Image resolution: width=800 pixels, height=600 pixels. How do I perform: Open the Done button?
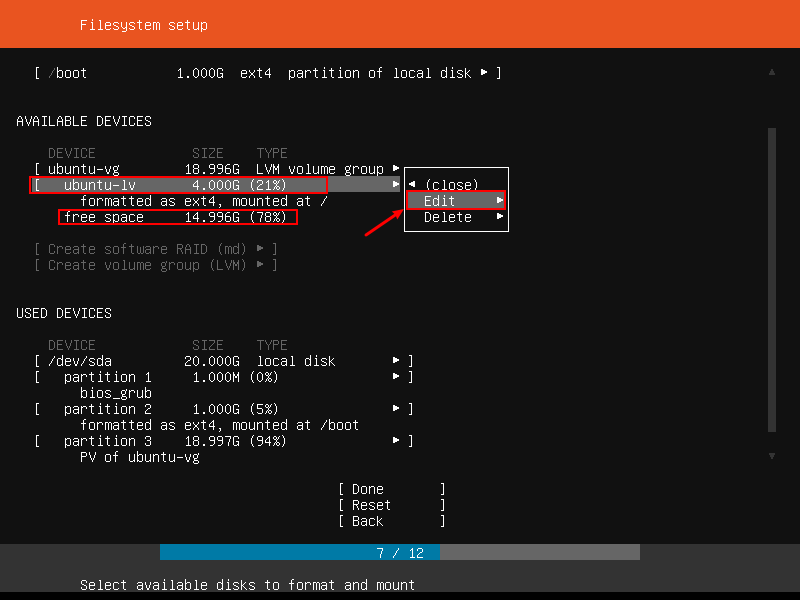point(366,488)
